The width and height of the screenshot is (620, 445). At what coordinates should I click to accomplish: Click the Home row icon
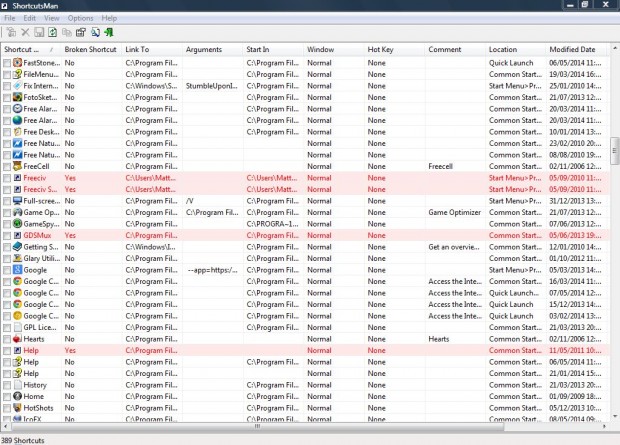[x=17, y=396]
